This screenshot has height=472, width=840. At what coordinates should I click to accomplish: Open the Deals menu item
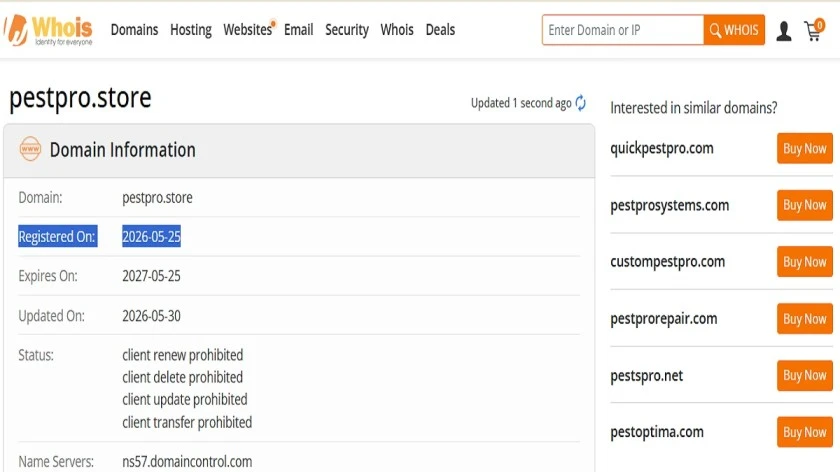tap(440, 29)
